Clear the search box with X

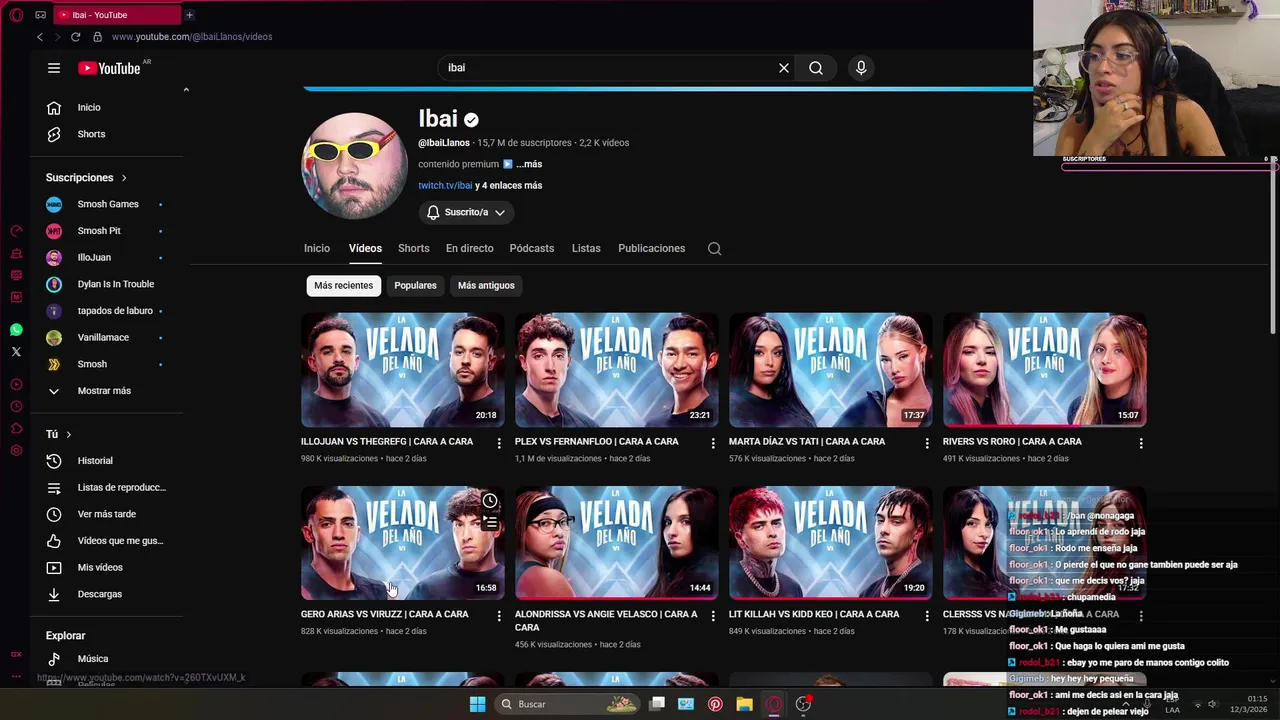click(x=784, y=68)
